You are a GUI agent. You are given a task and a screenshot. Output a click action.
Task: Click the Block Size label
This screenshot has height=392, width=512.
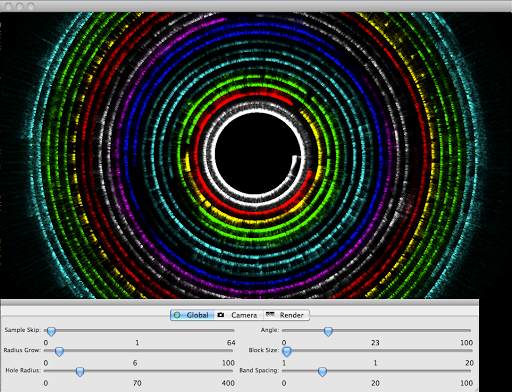click(x=264, y=350)
